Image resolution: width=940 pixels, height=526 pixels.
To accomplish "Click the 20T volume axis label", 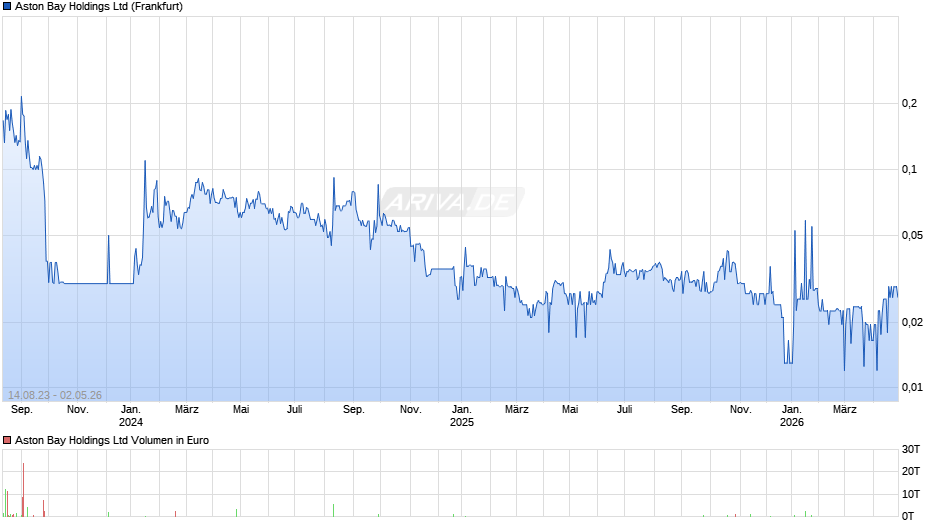I will point(911,471).
